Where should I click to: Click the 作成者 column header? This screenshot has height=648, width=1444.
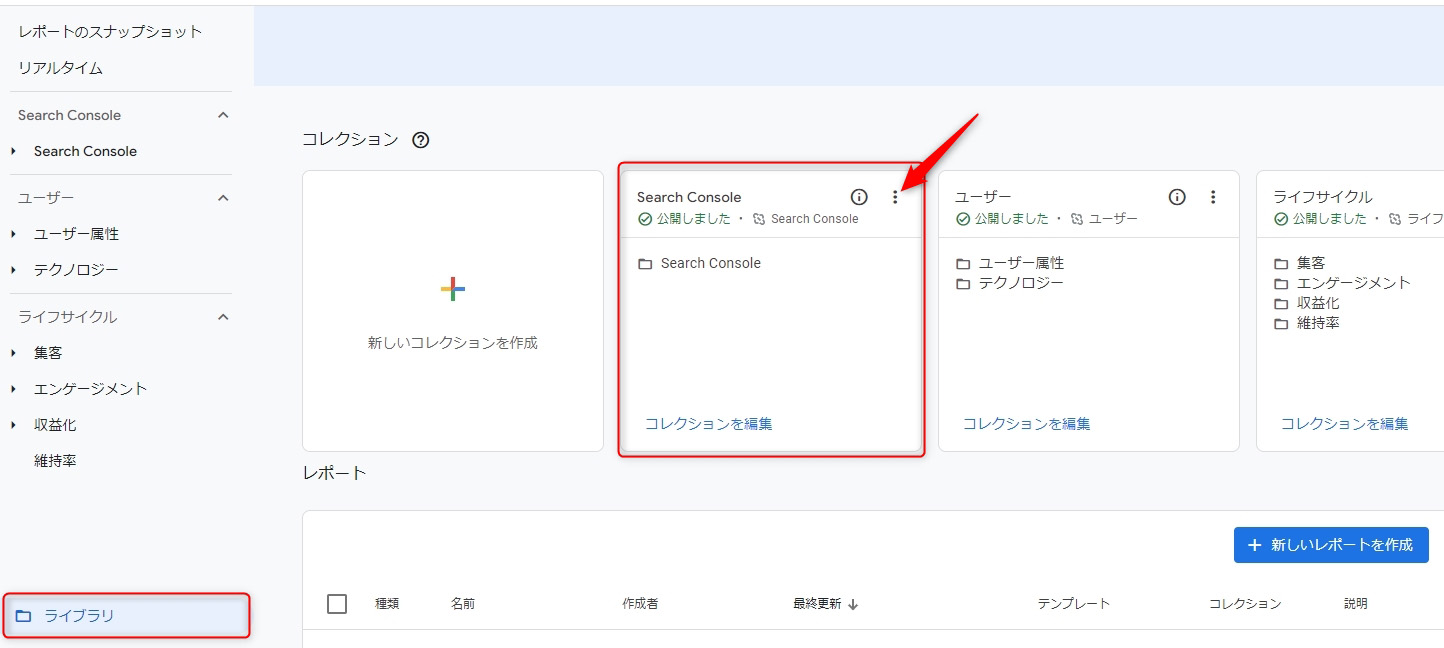click(x=640, y=604)
